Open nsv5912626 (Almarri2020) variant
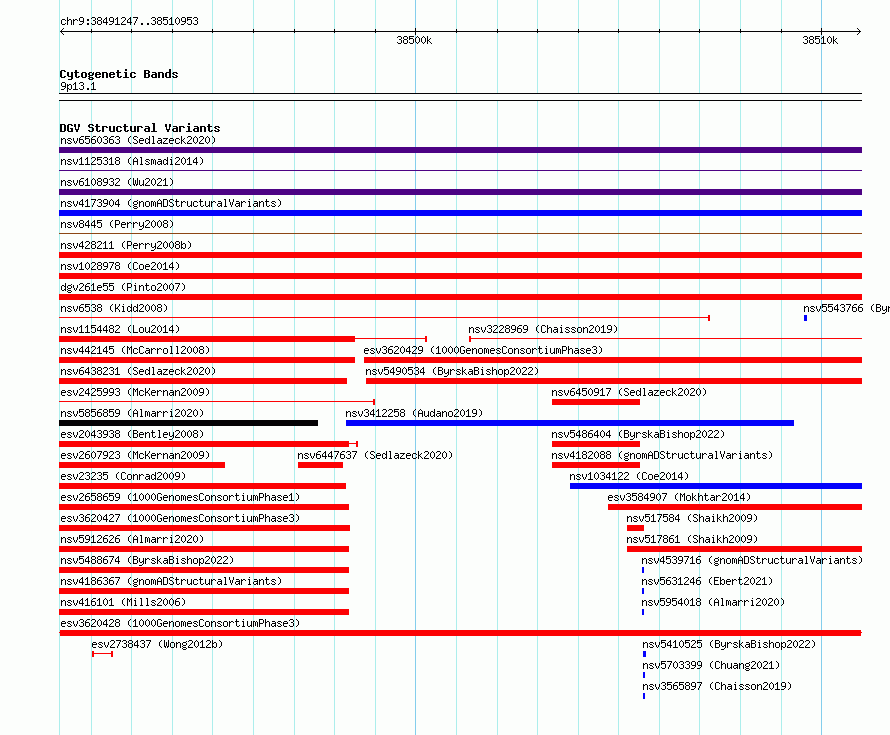The image size is (890, 735). [132, 539]
